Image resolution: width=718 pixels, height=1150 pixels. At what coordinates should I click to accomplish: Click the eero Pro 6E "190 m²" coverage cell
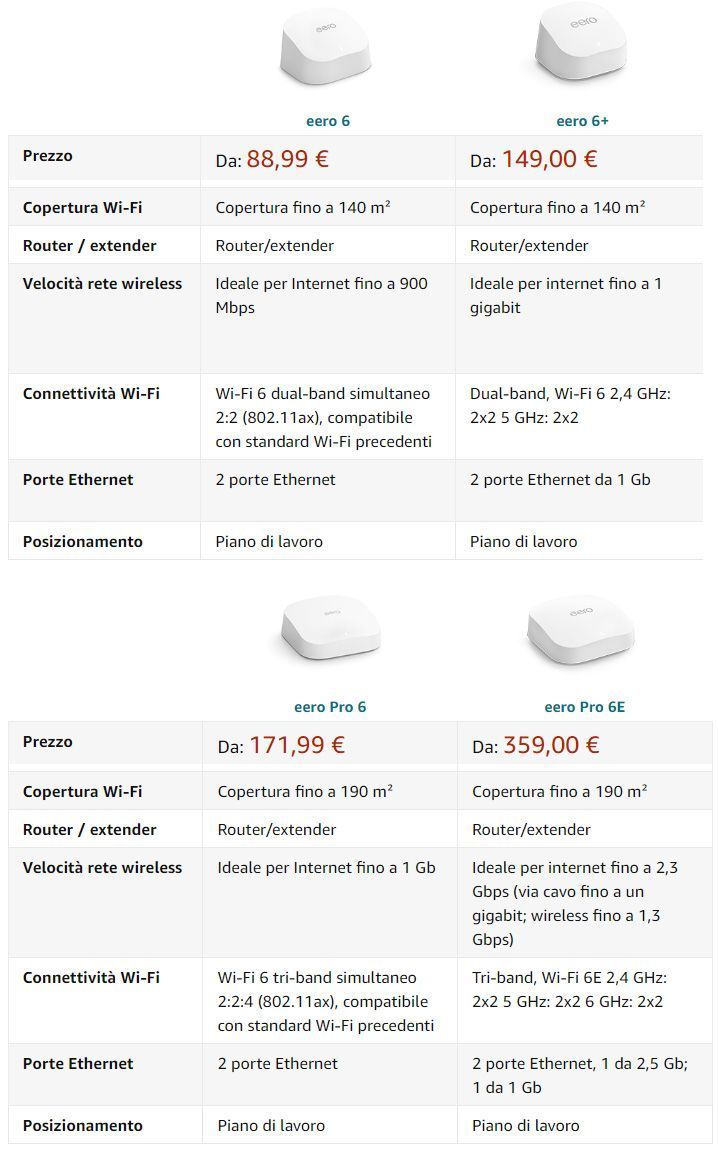(560, 792)
